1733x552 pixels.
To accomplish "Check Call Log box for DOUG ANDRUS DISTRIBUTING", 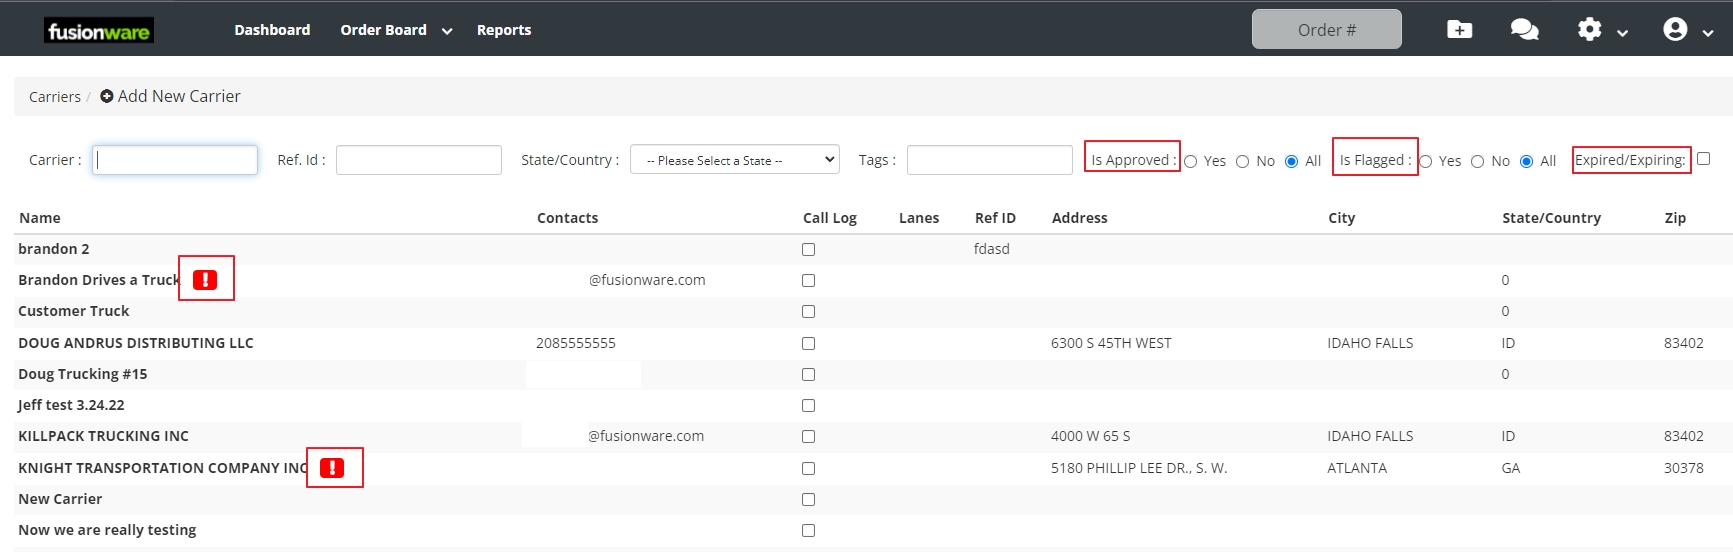I will click(x=808, y=344).
